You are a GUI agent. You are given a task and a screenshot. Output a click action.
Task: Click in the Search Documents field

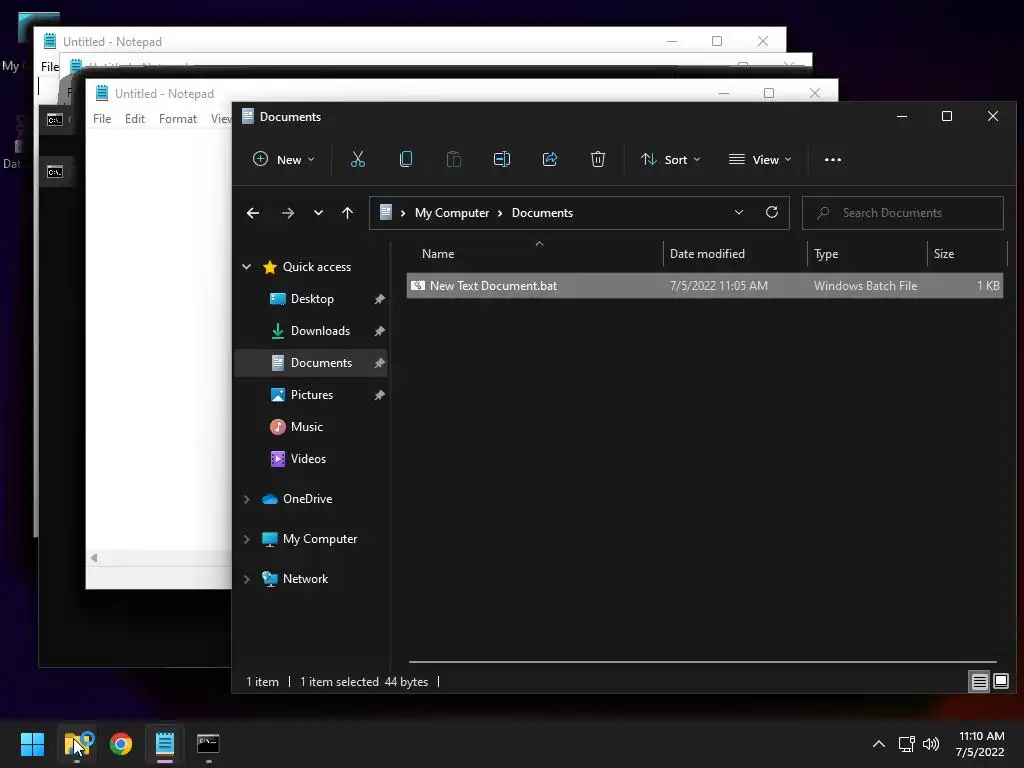(903, 213)
